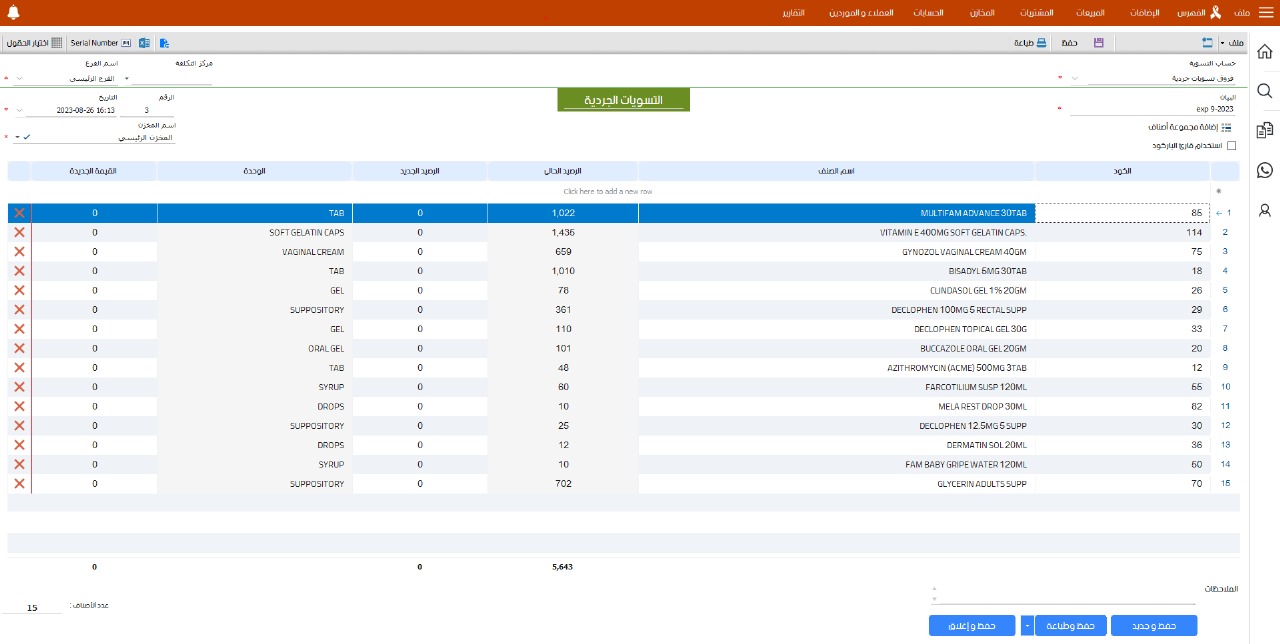Delete the MULTIFAM ADVANCE 30TAB row
Viewport: 1280px width, 644px height.
(x=19, y=213)
